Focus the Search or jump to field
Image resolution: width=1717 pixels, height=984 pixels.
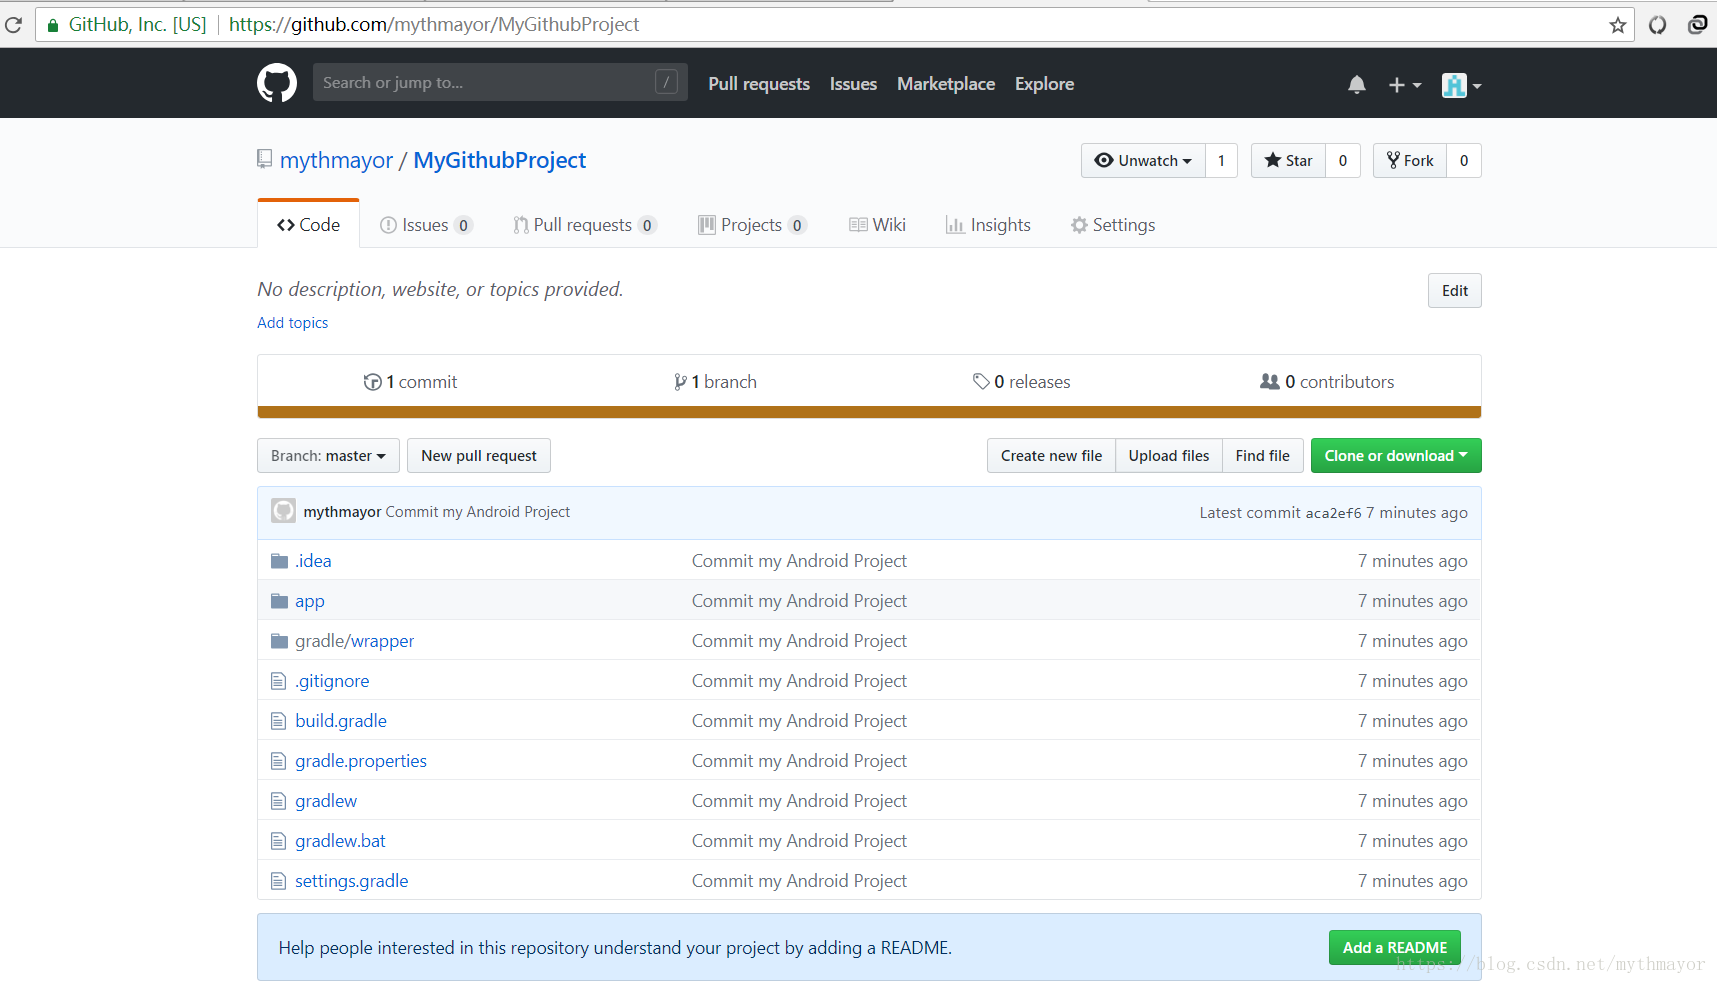(500, 82)
